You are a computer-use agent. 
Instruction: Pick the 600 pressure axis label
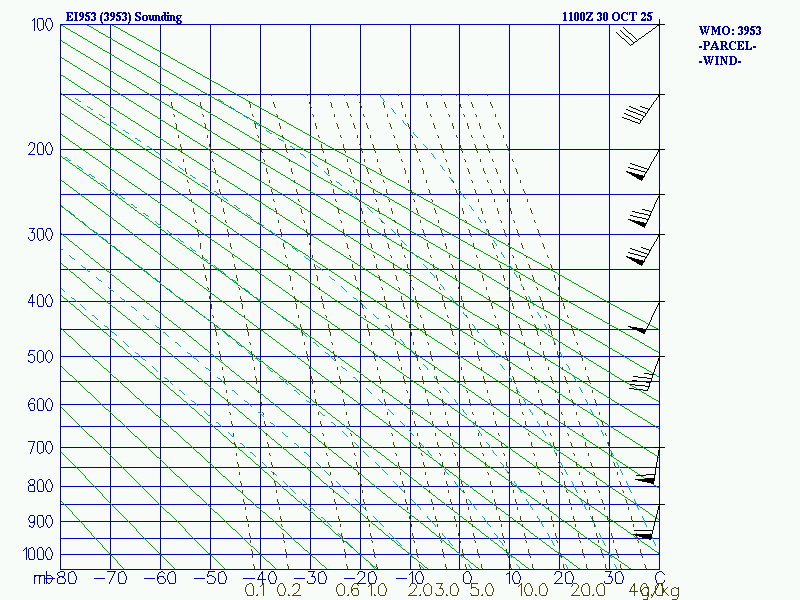[x=40, y=405]
